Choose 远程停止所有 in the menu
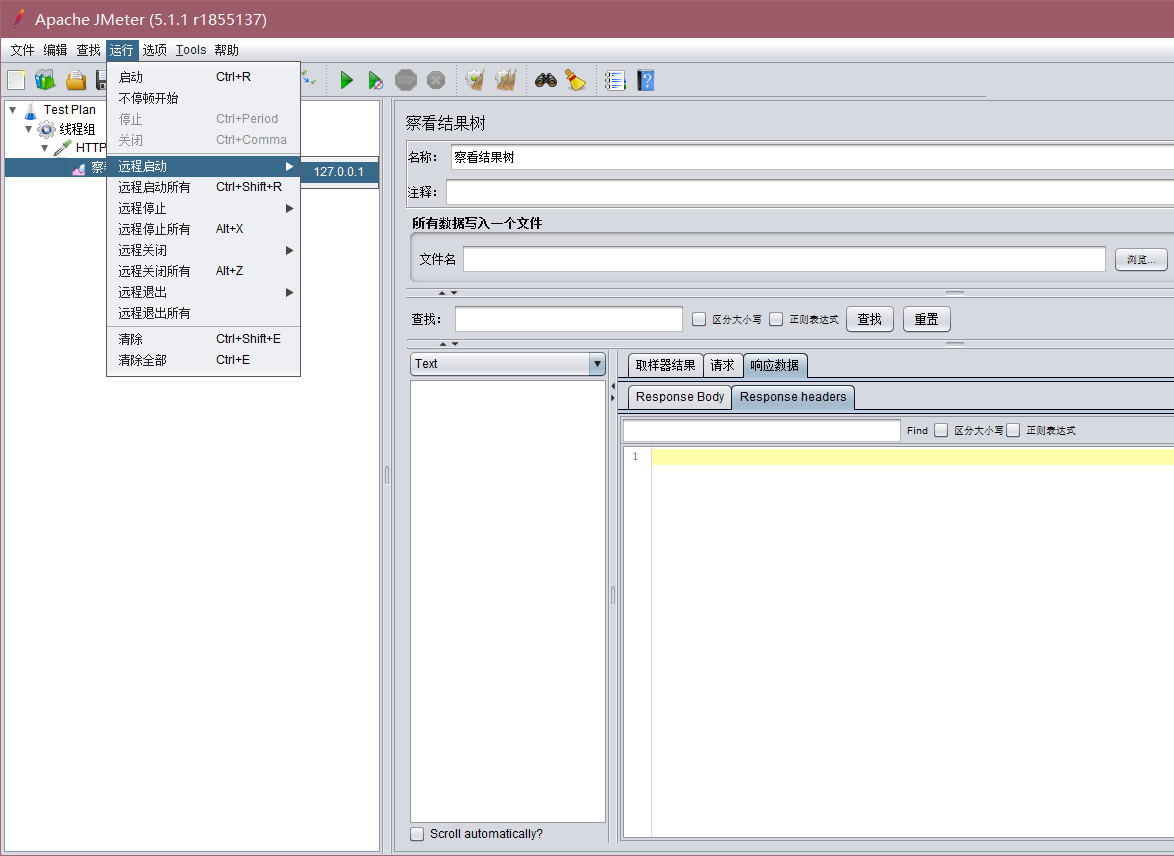The width and height of the screenshot is (1174, 856). pyautogui.click(x=204, y=229)
